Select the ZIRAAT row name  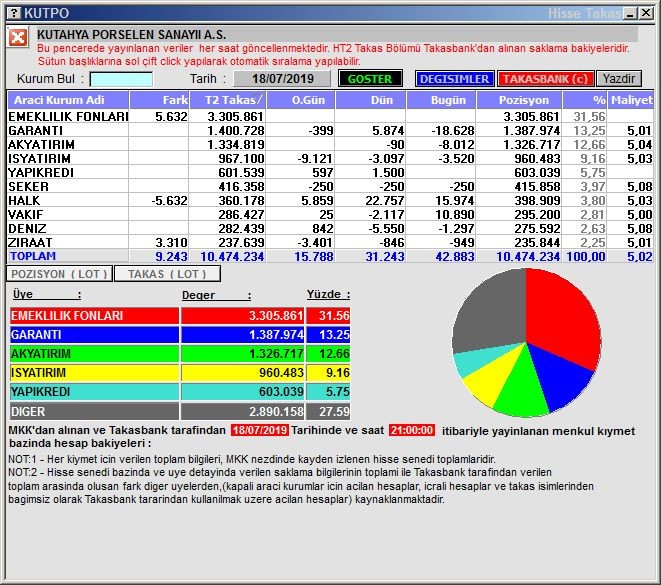click(x=30, y=242)
